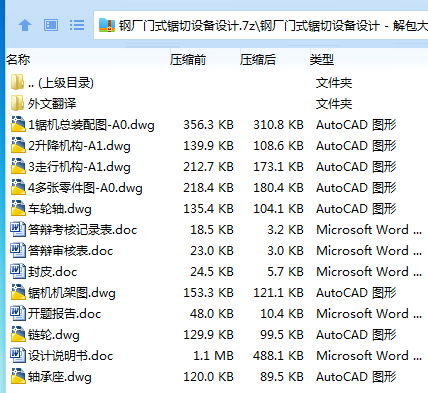Click the 356.3 KB original size value
Viewport: 428px width, 393px height.
tap(208, 125)
